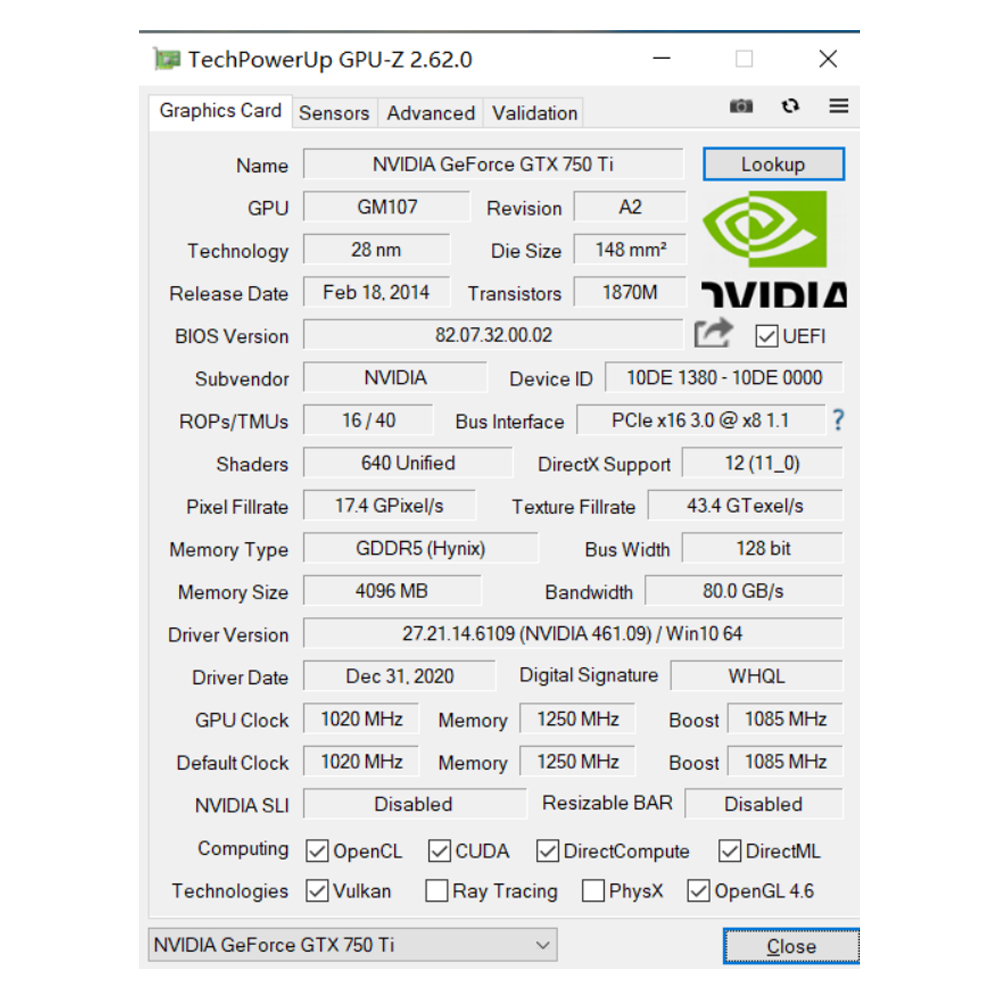Toggle the Vulkan checkbox
The height and width of the screenshot is (1000, 1000).
[317, 891]
